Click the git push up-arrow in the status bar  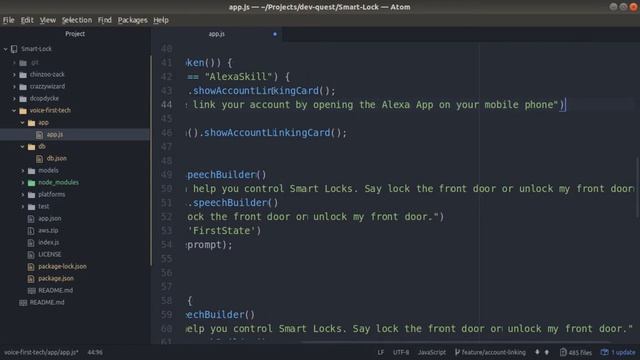547,352
